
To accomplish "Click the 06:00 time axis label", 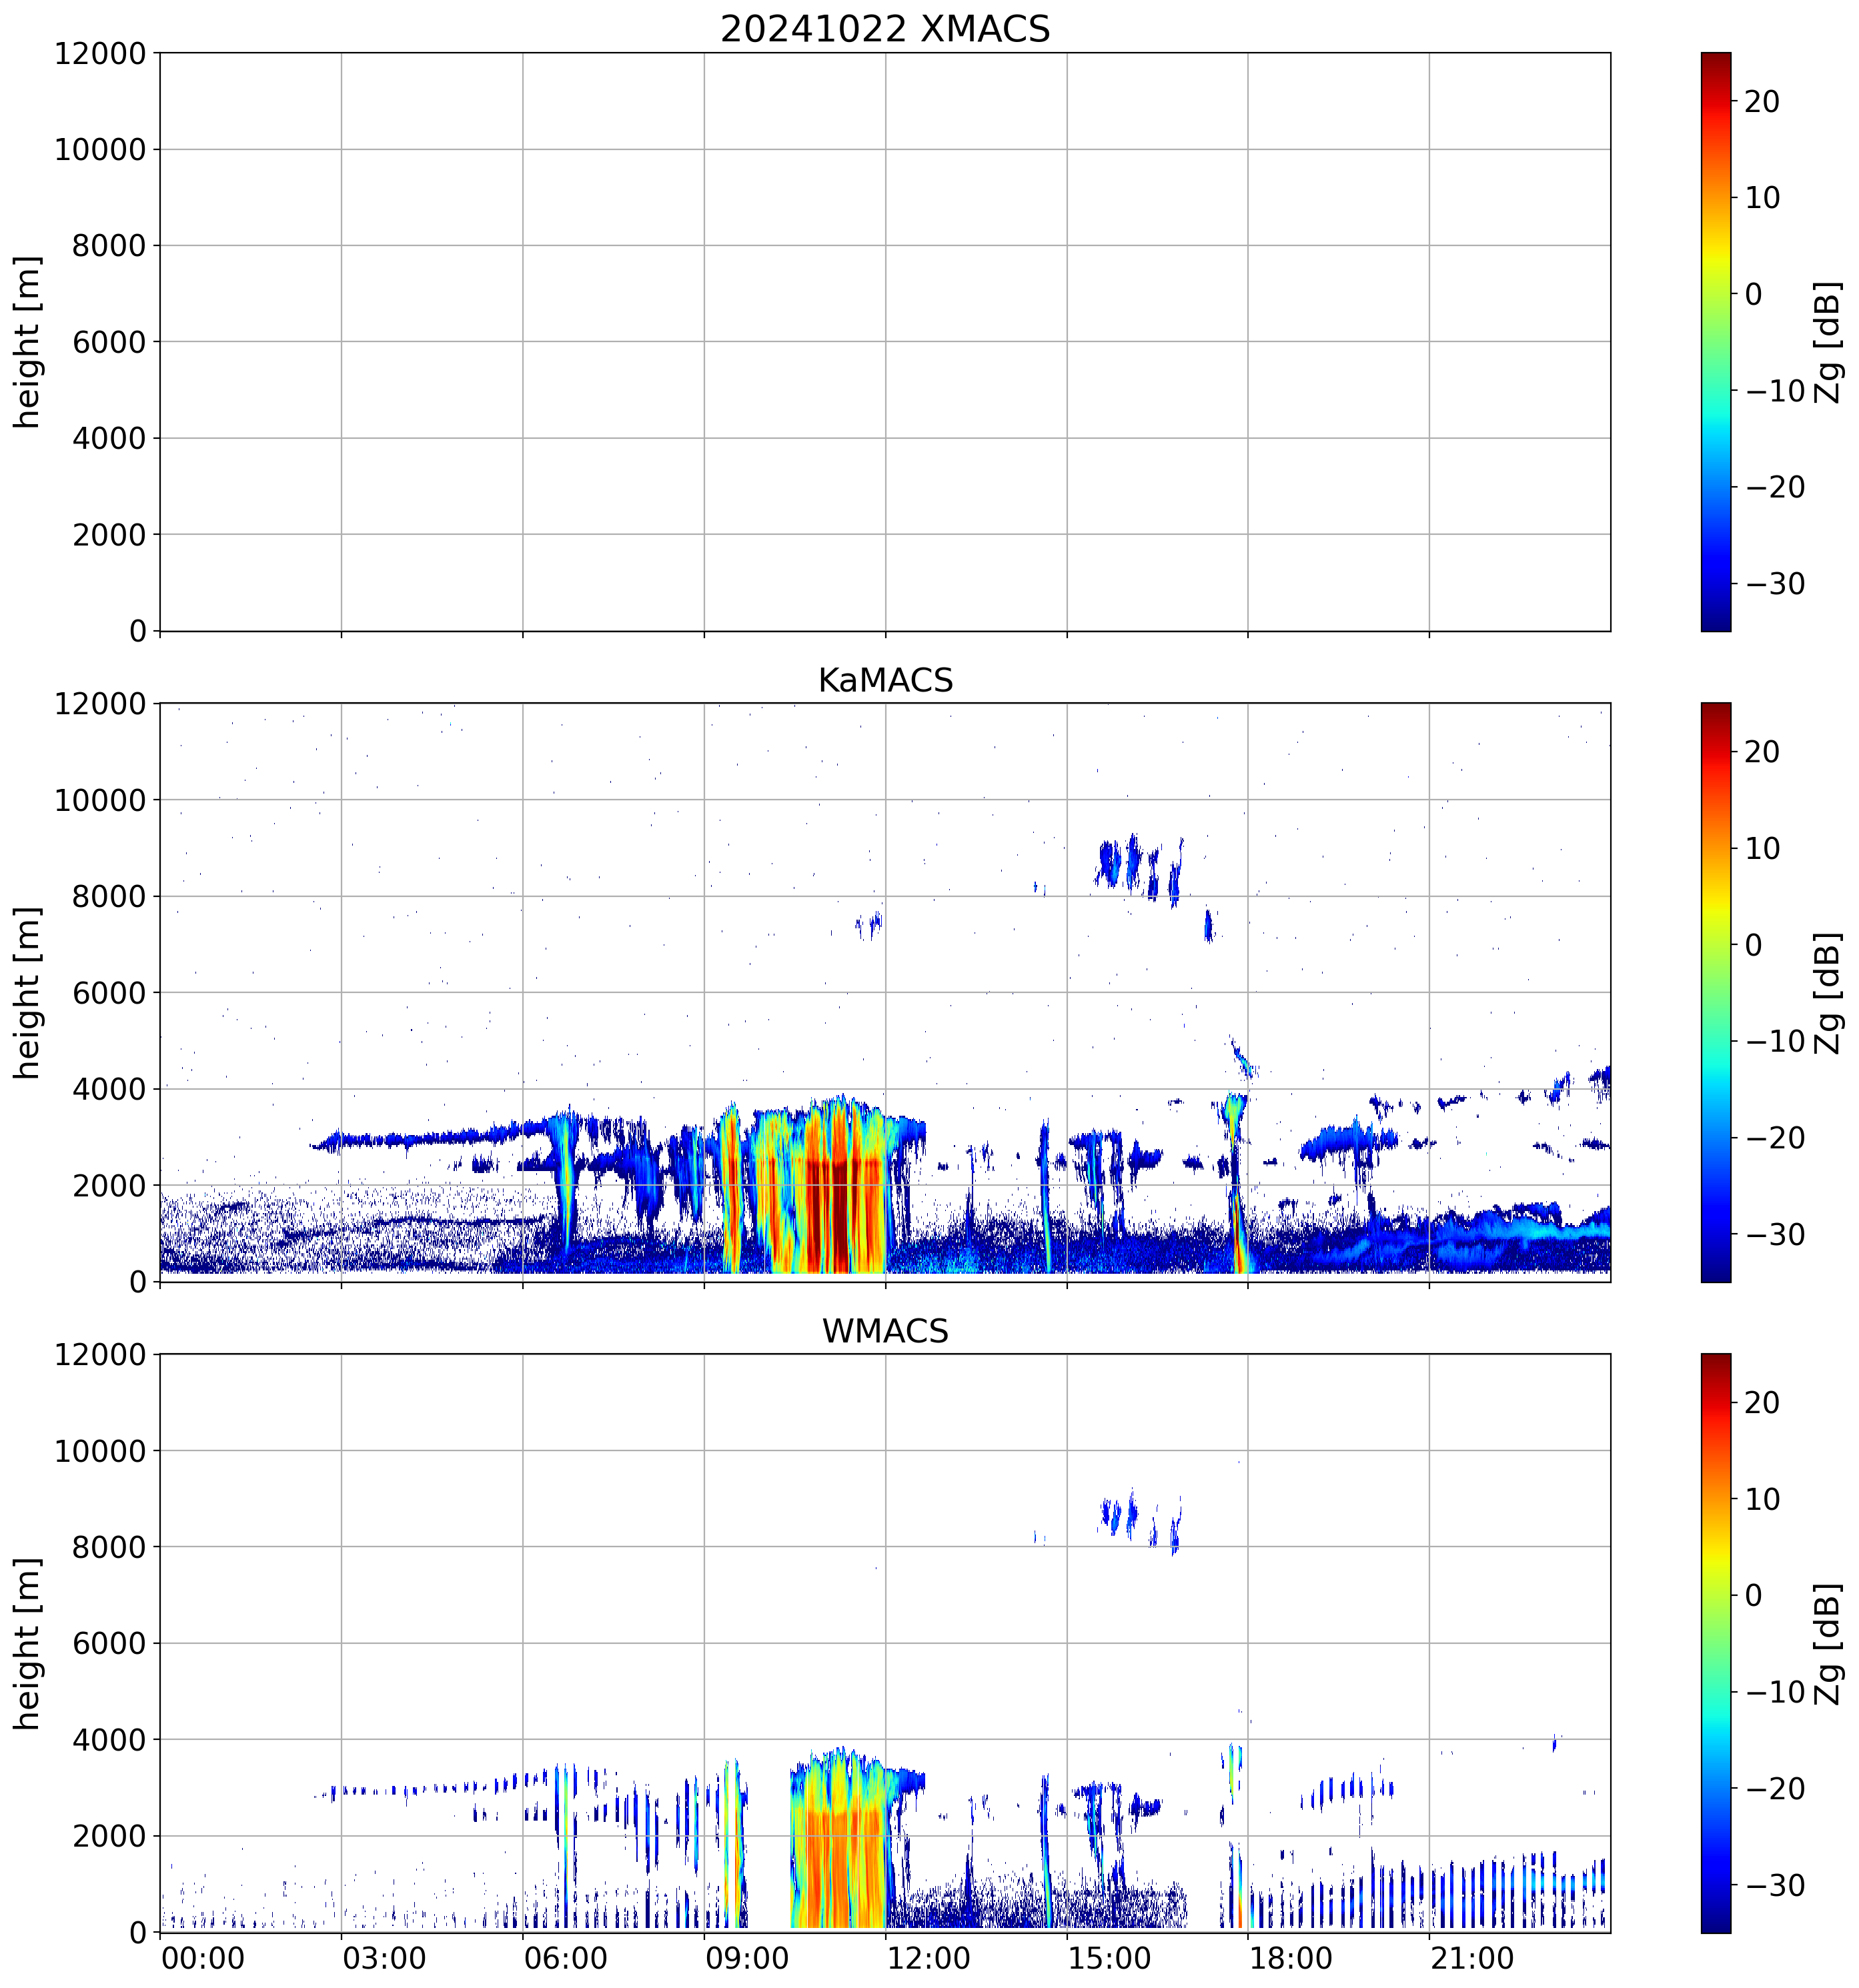I will tap(565, 1958).
